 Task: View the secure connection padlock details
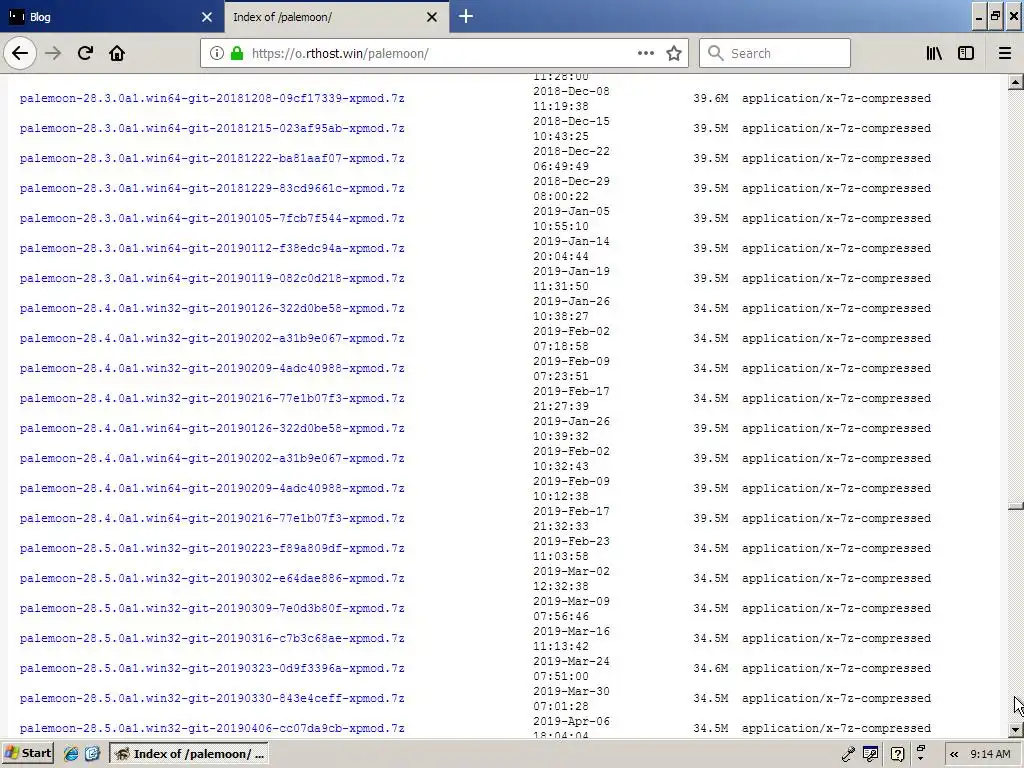point(236,53)
